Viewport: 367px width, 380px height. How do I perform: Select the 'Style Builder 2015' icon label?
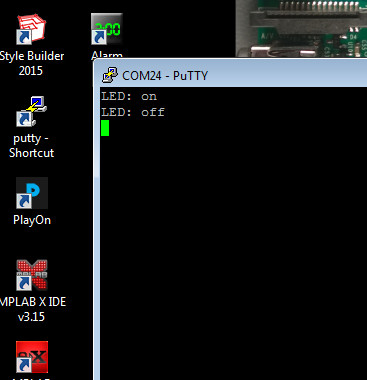(x=32, y=63)
